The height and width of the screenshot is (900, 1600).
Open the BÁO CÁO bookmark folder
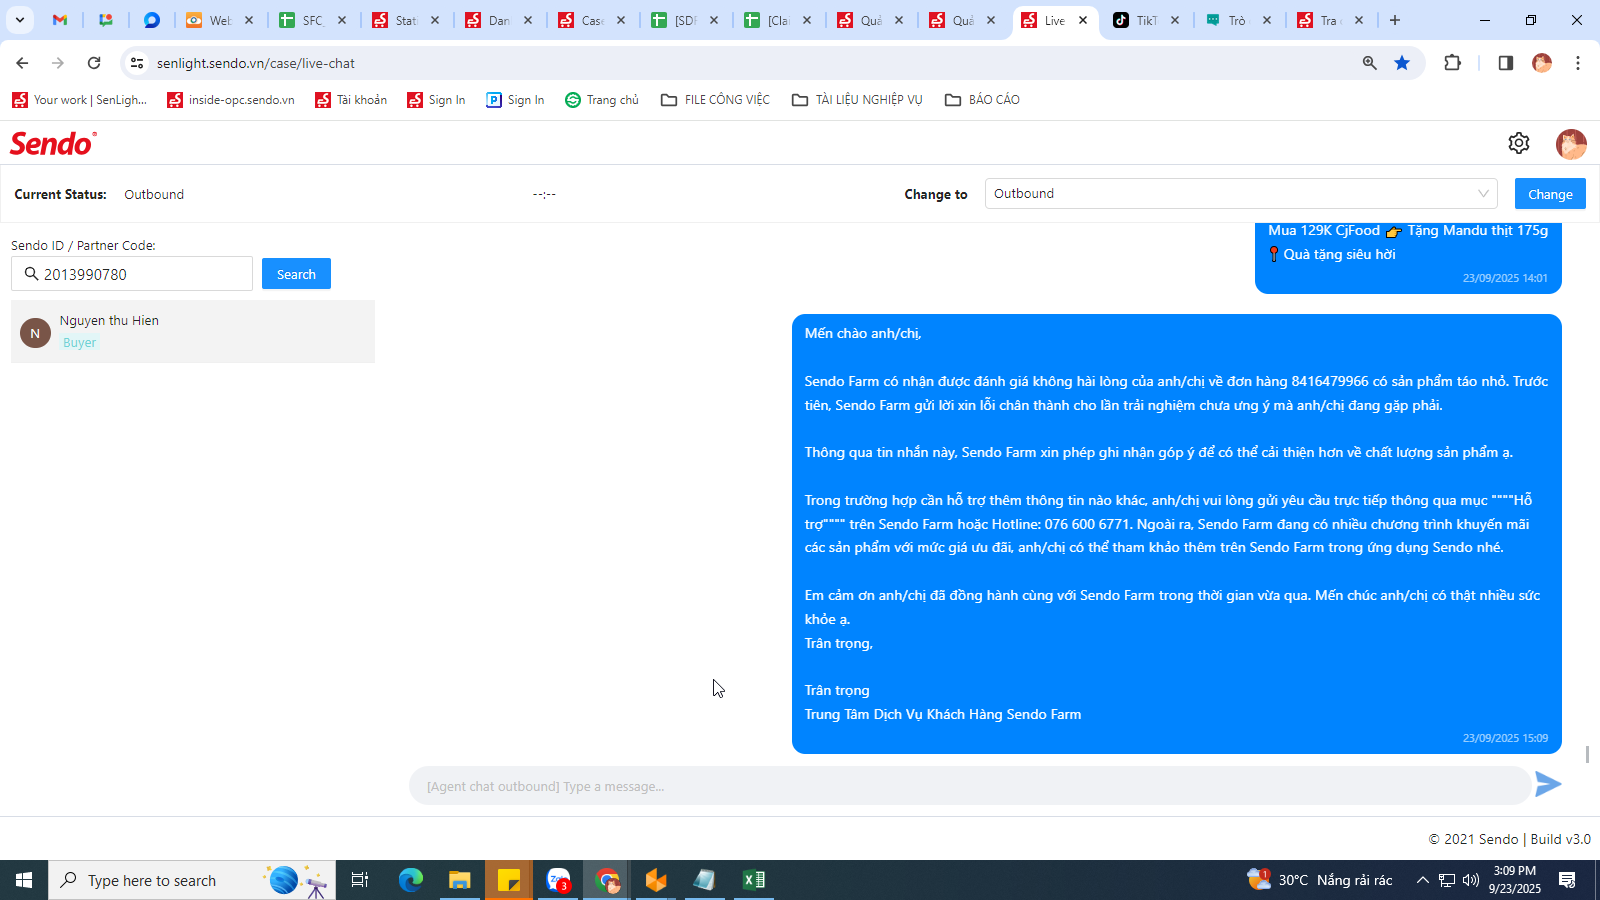983,100
